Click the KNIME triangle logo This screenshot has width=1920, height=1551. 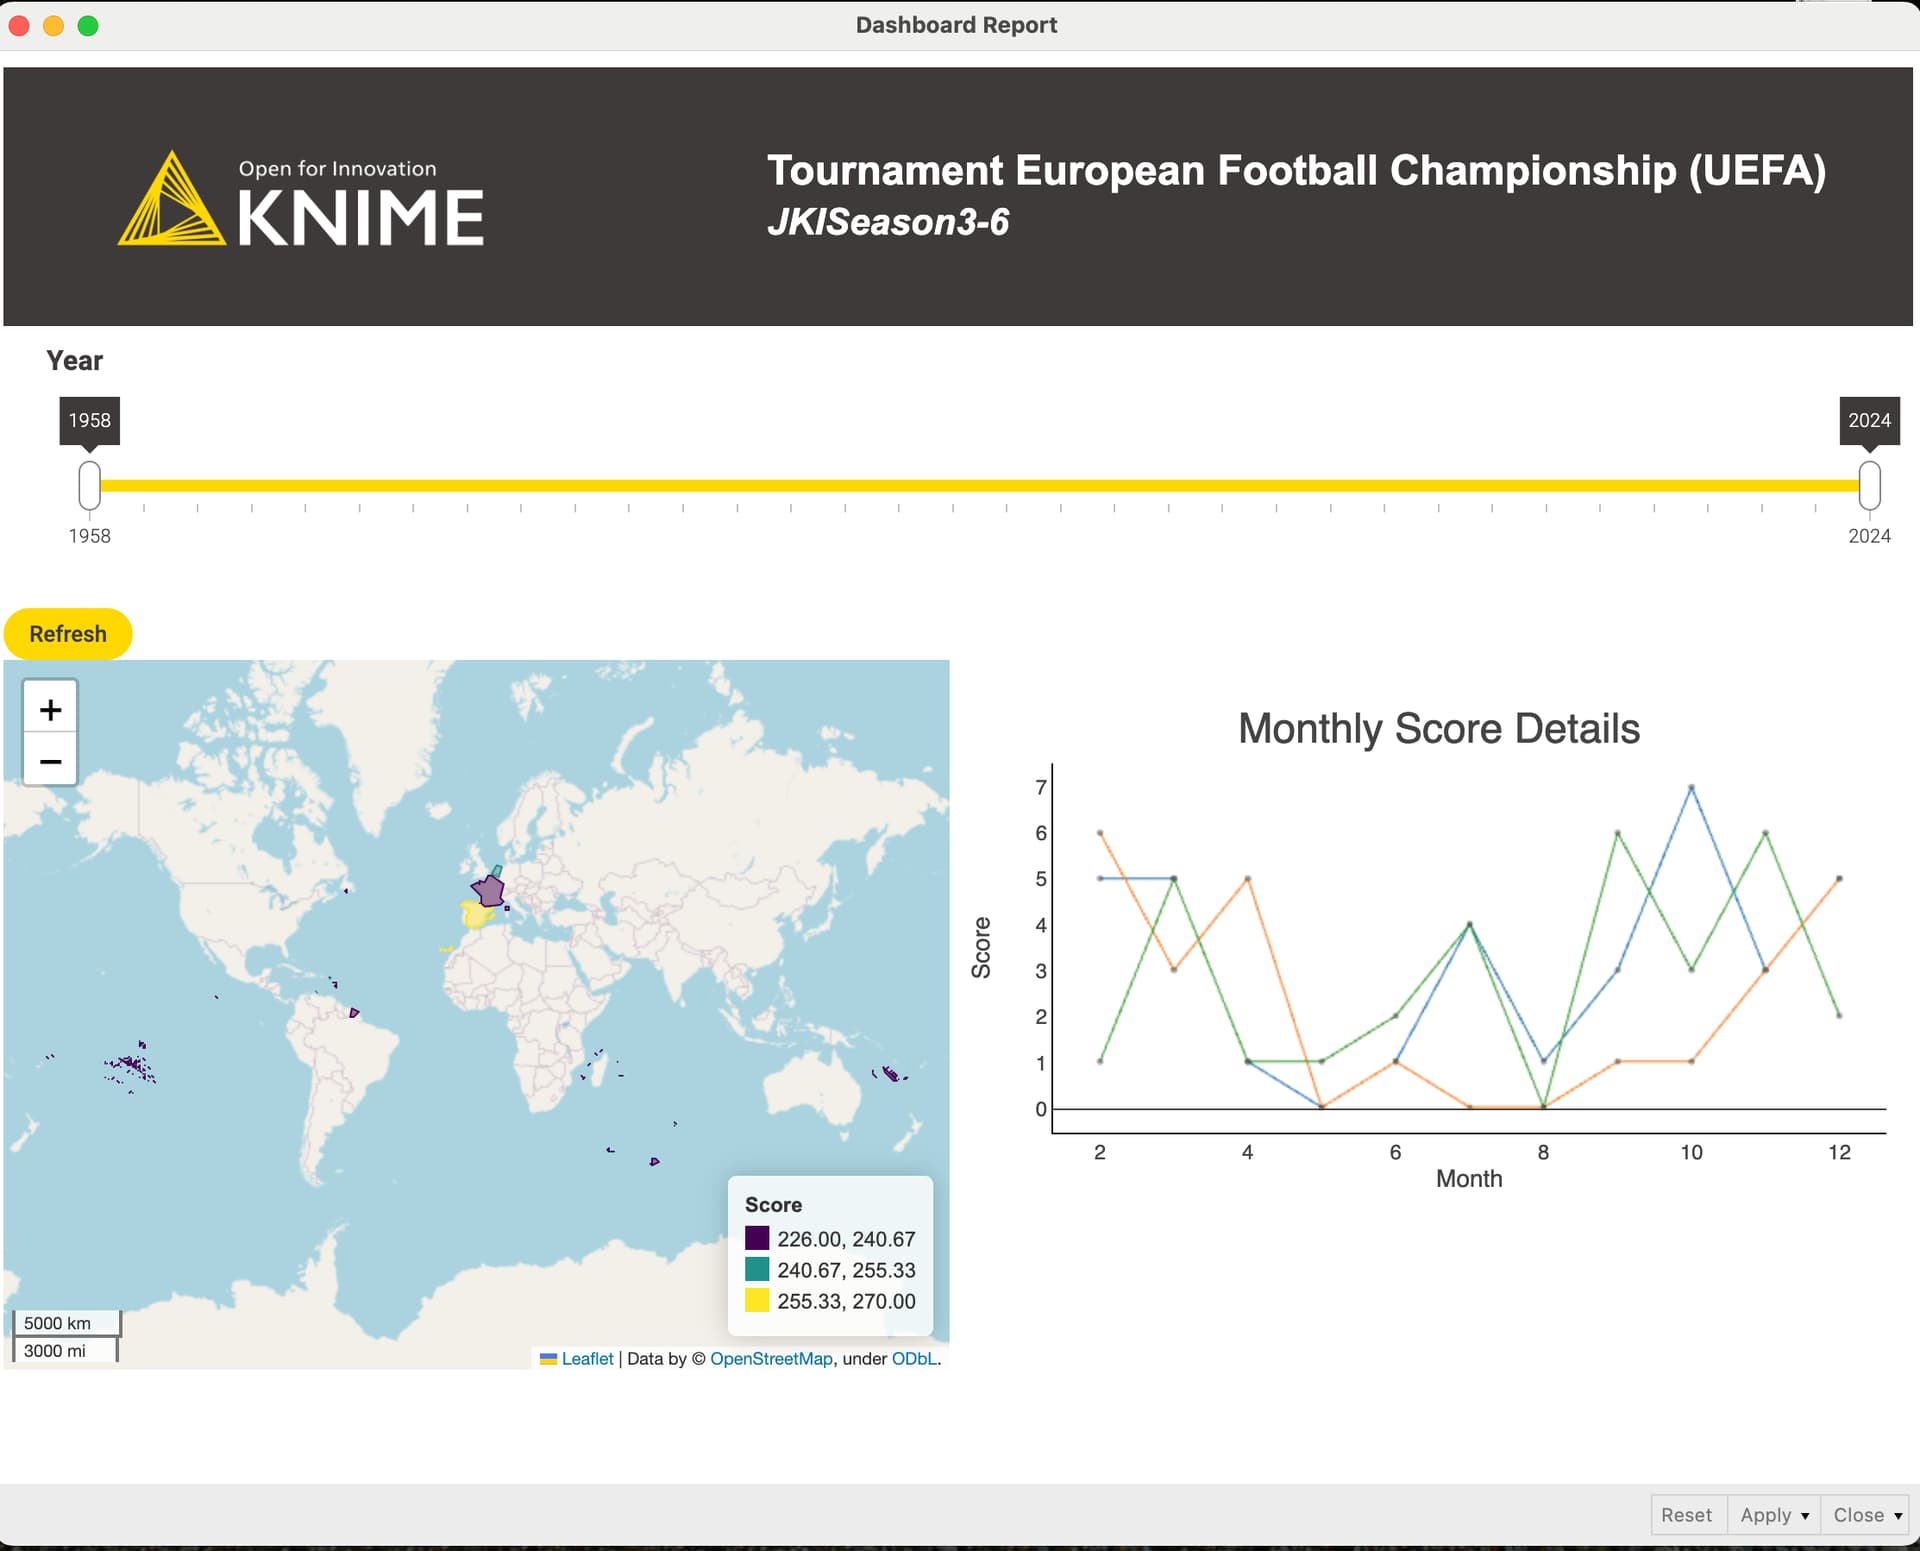tap(171, 198)
